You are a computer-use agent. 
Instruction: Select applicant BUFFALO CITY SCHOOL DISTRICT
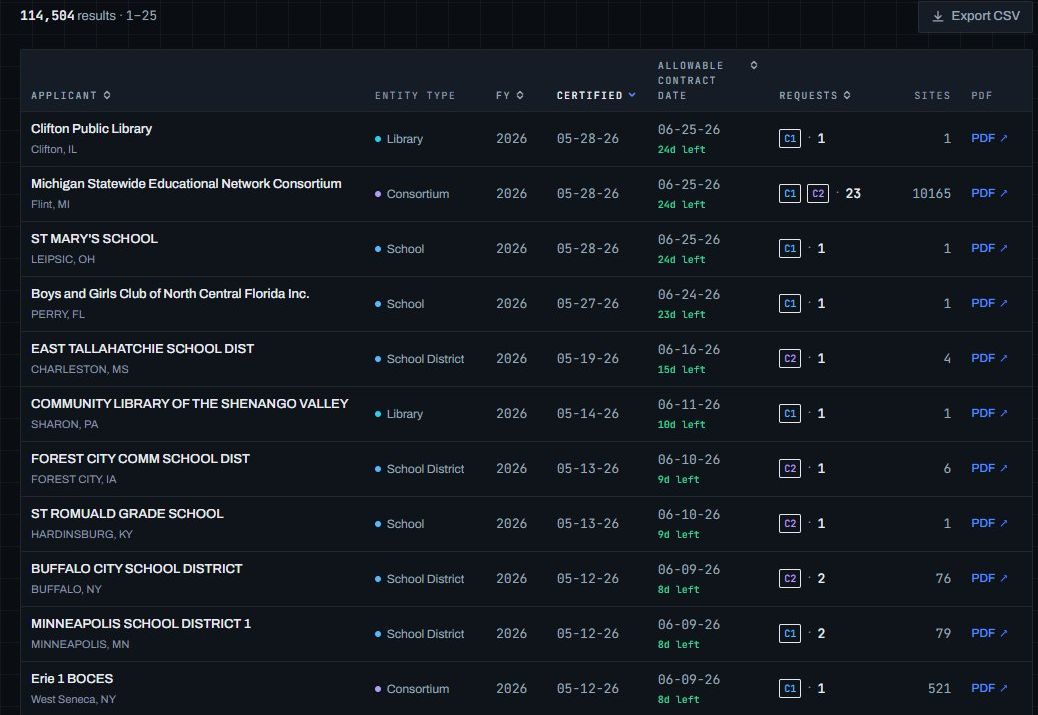pos(136,568)
